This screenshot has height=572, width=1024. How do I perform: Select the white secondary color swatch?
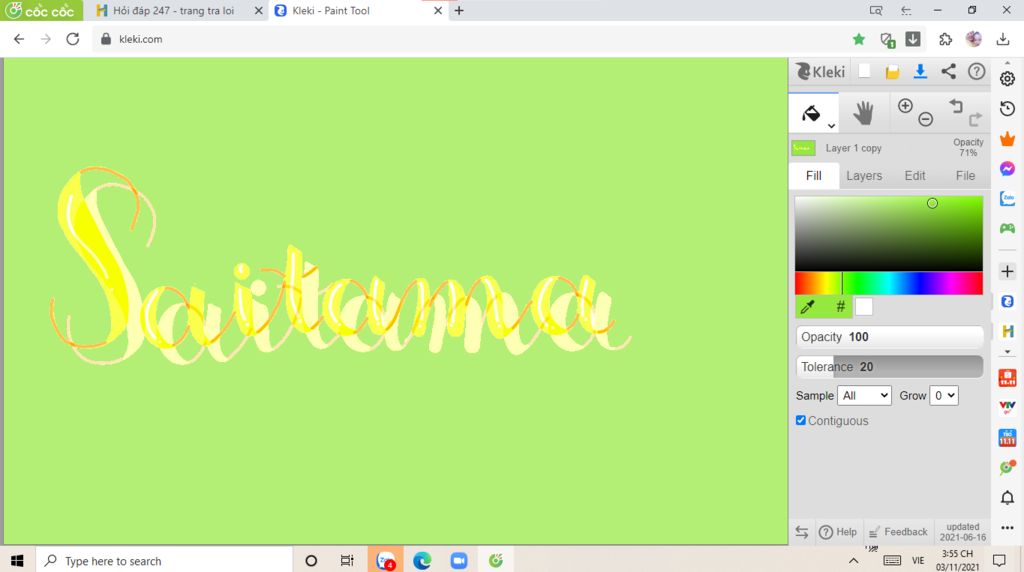point(864,306)
